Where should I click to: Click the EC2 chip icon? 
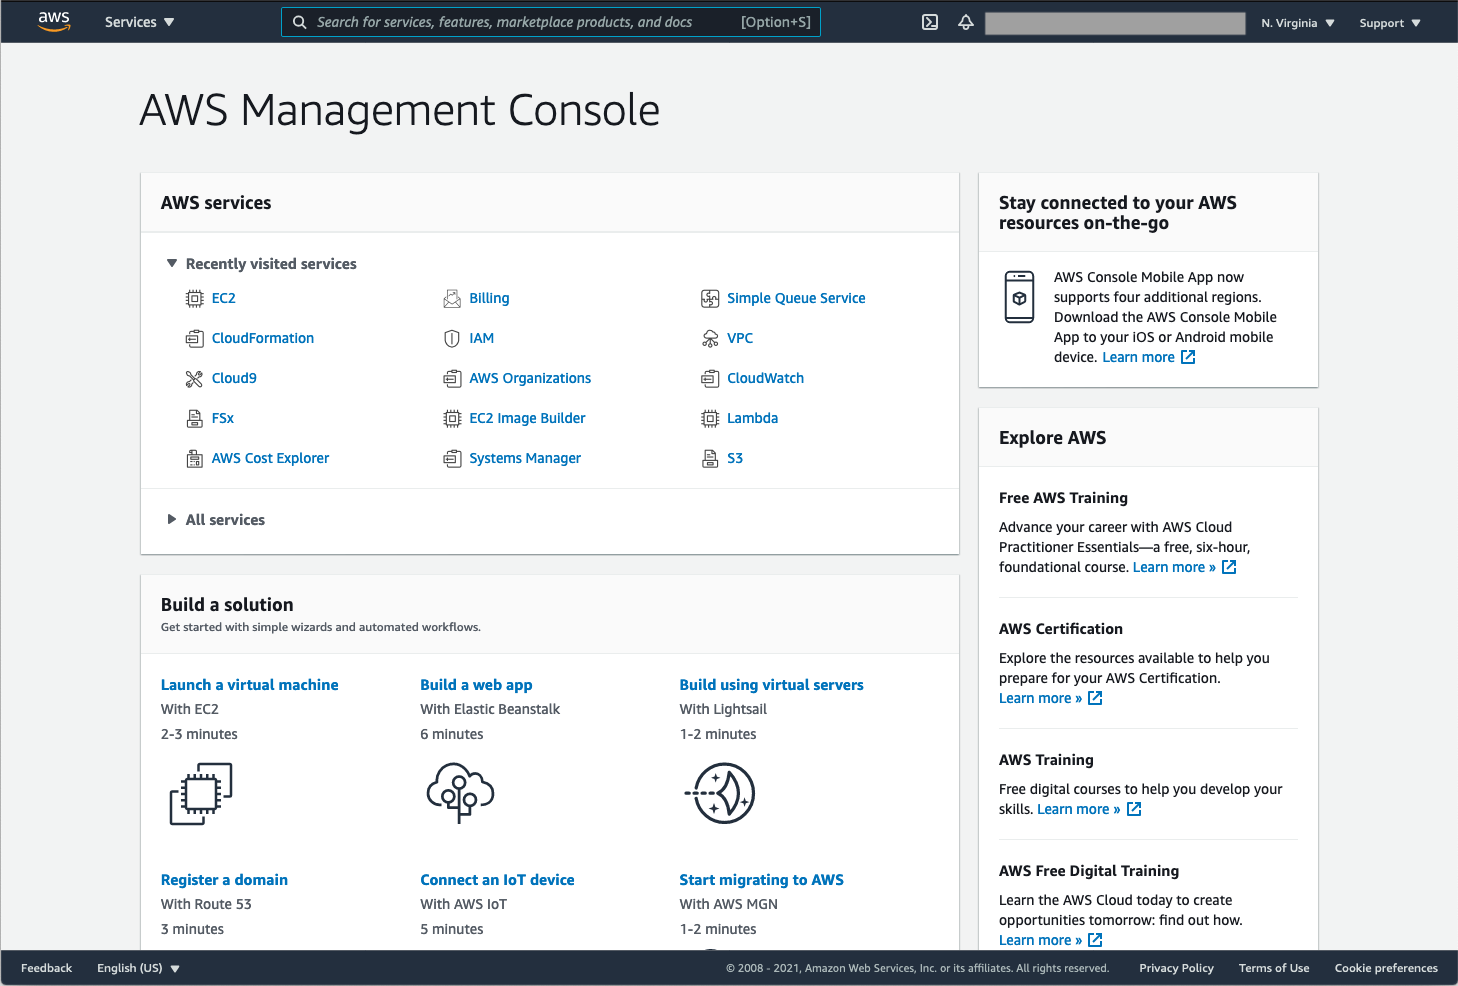pyautogui.click(x=195, y=298)
